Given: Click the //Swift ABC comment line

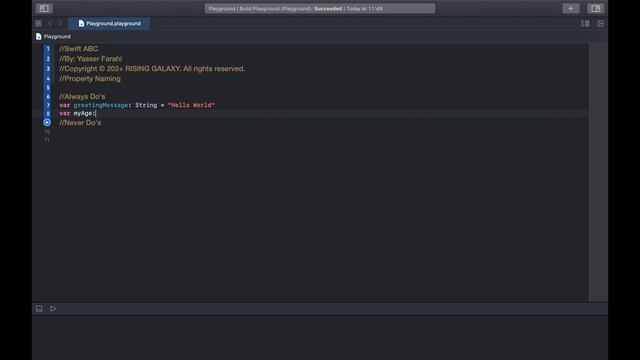Looking at the screenshot, I should pos(79,49).
